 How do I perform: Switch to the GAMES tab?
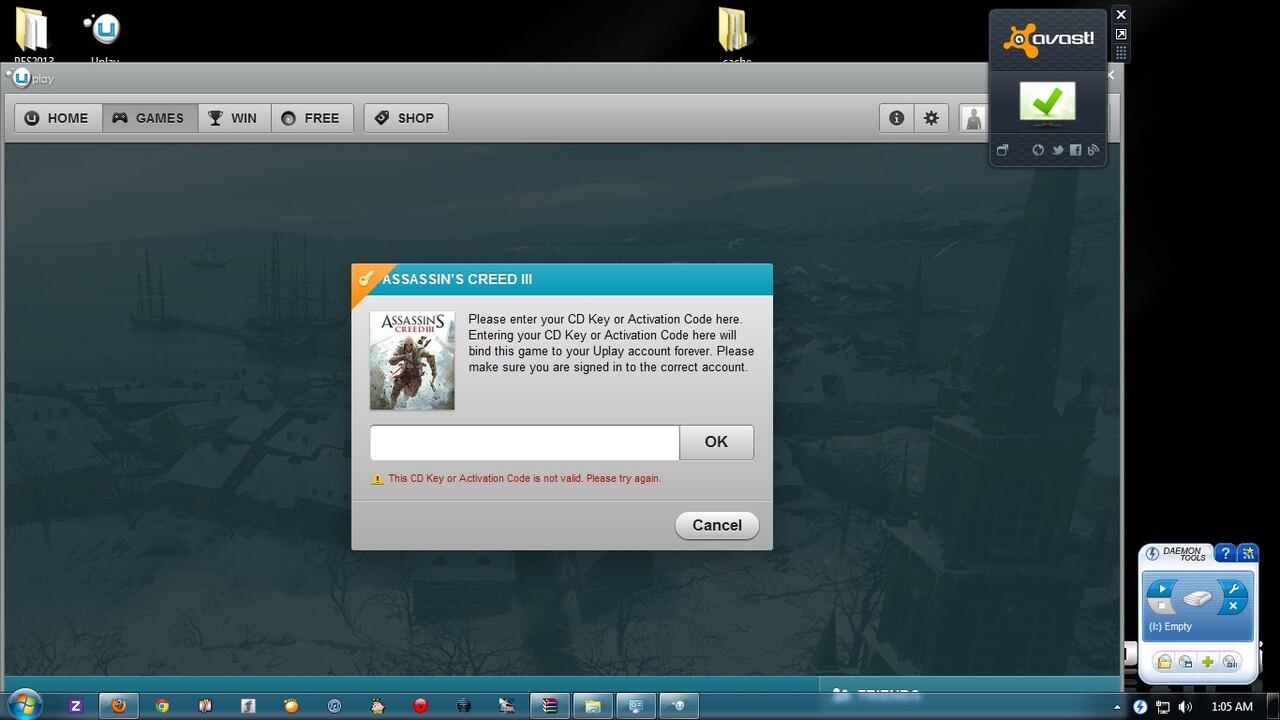149,118
